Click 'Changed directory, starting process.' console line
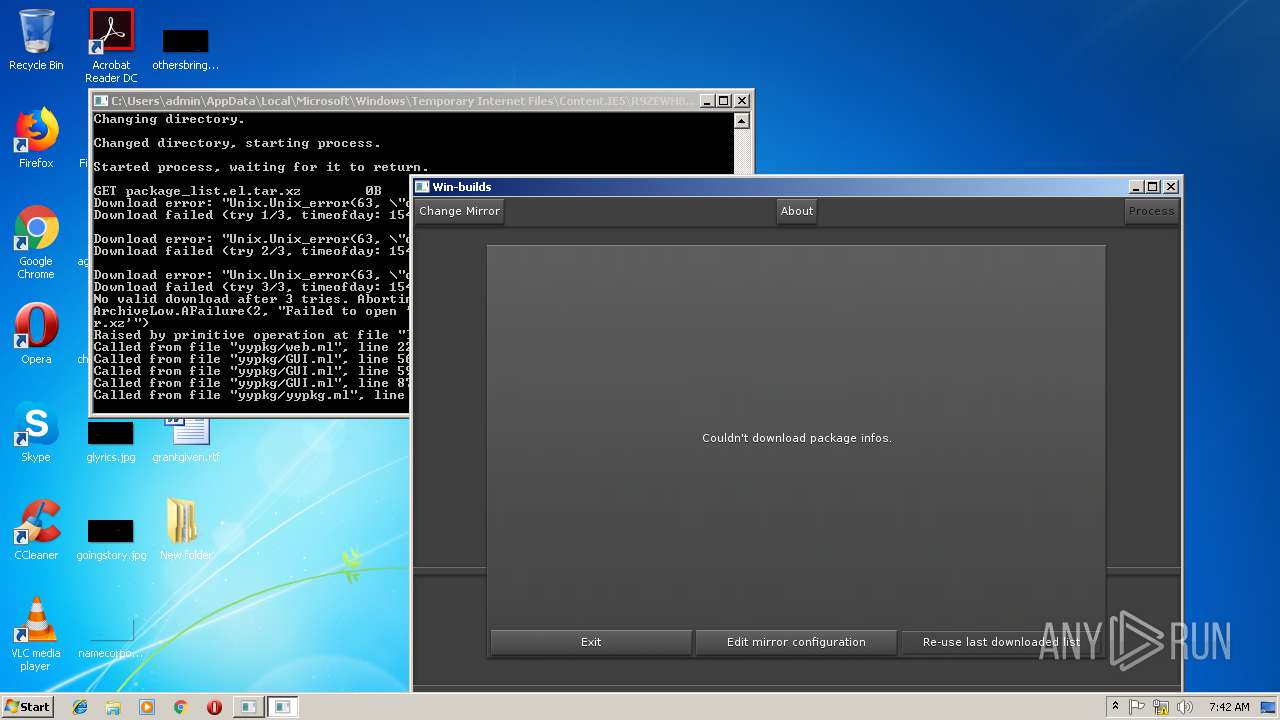 pos(237,143)
